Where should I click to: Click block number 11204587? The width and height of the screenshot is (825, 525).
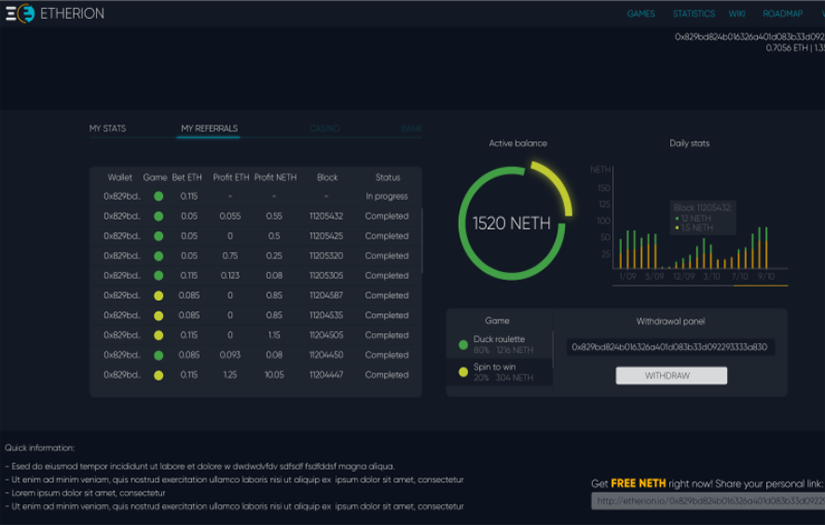click(x=326, y=296)
